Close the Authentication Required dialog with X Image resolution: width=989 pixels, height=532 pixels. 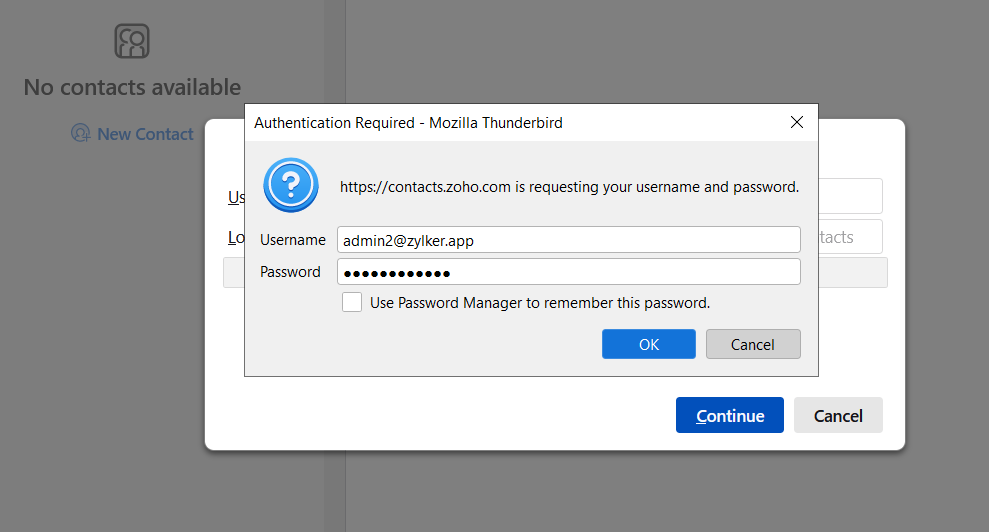(797, 122)
